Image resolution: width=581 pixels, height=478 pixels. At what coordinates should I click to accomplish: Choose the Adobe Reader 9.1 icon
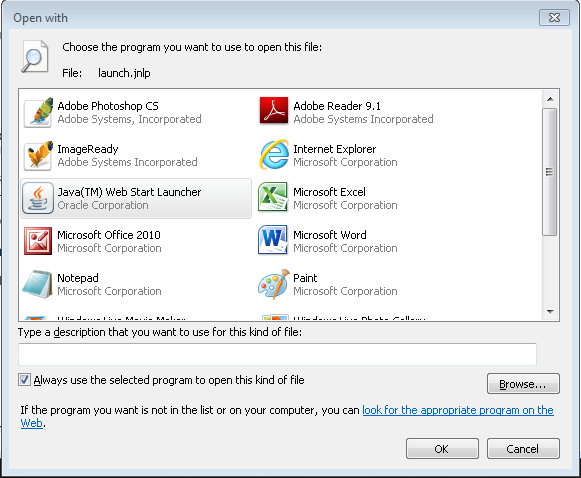pos(273,110)
